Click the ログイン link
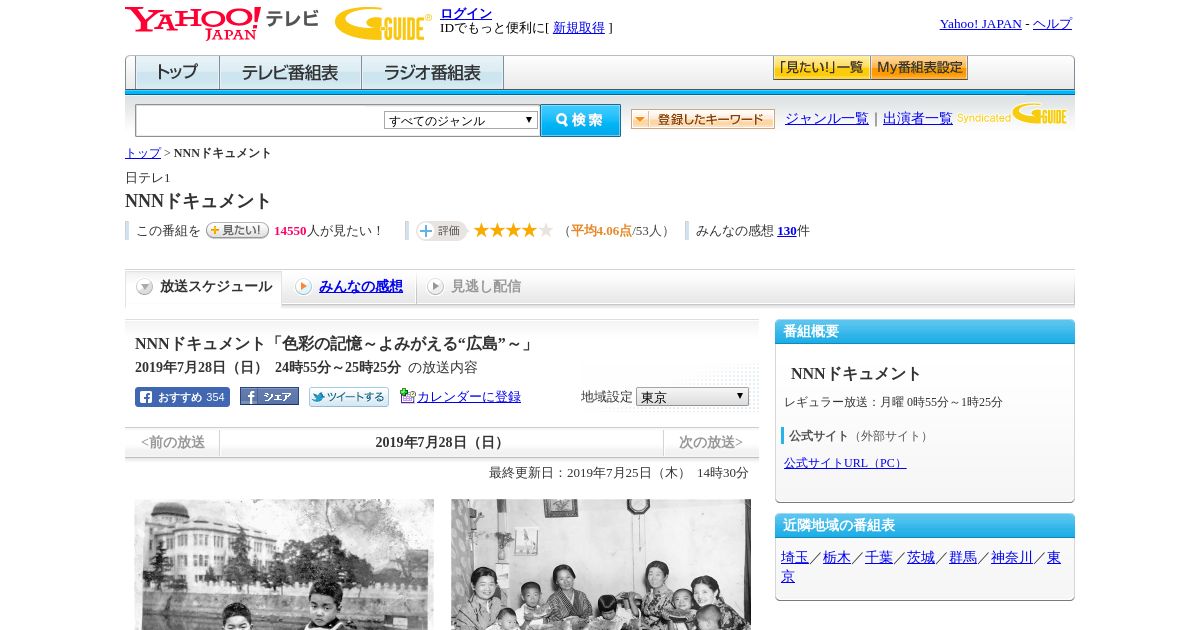The image size is (1200, 630). (466, 13)
